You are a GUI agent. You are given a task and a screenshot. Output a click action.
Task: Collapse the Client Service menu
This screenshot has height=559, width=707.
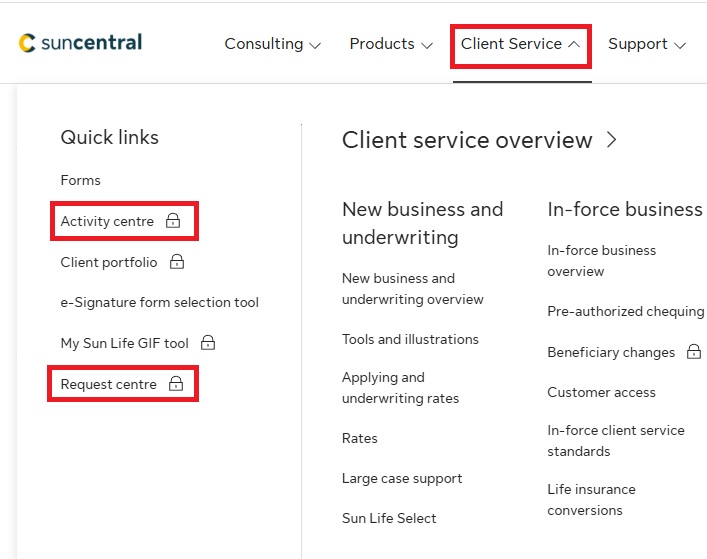pos(520,44)
